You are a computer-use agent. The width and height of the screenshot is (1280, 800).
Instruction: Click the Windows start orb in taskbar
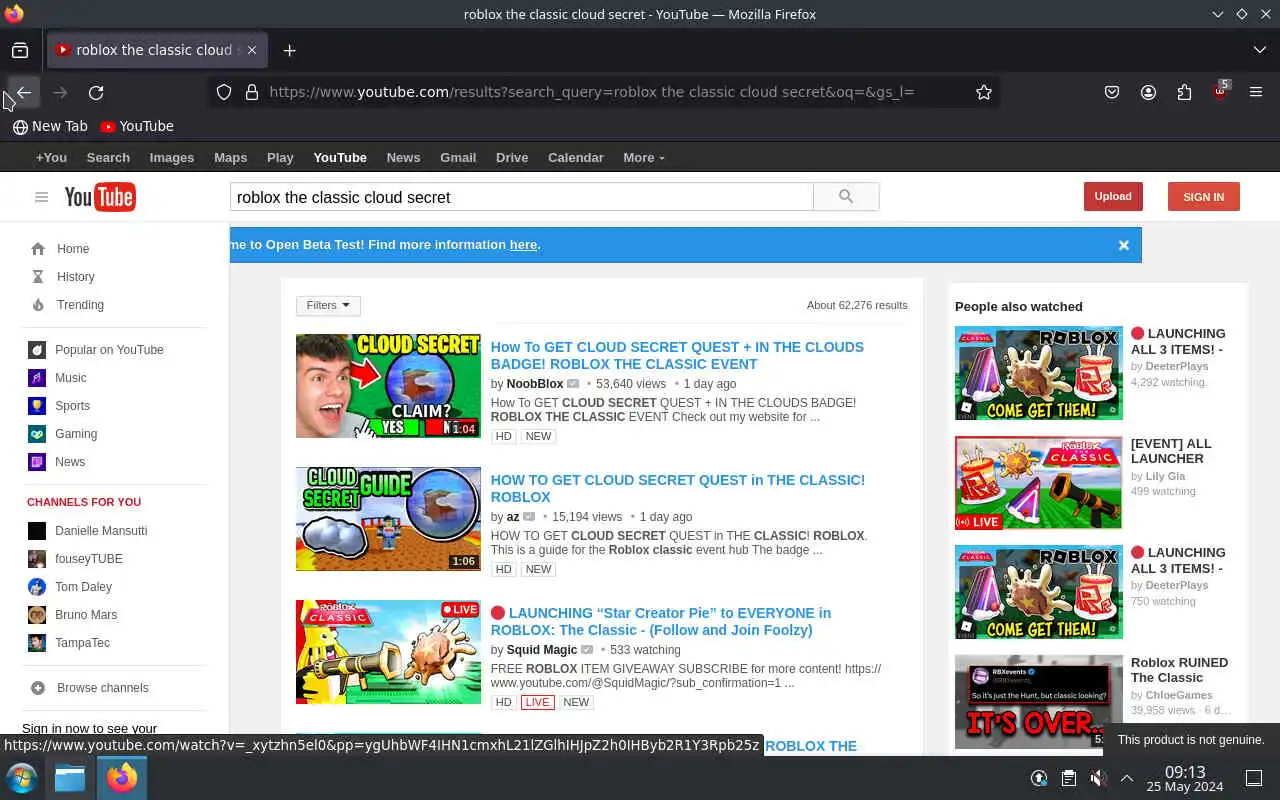point(22,778)
